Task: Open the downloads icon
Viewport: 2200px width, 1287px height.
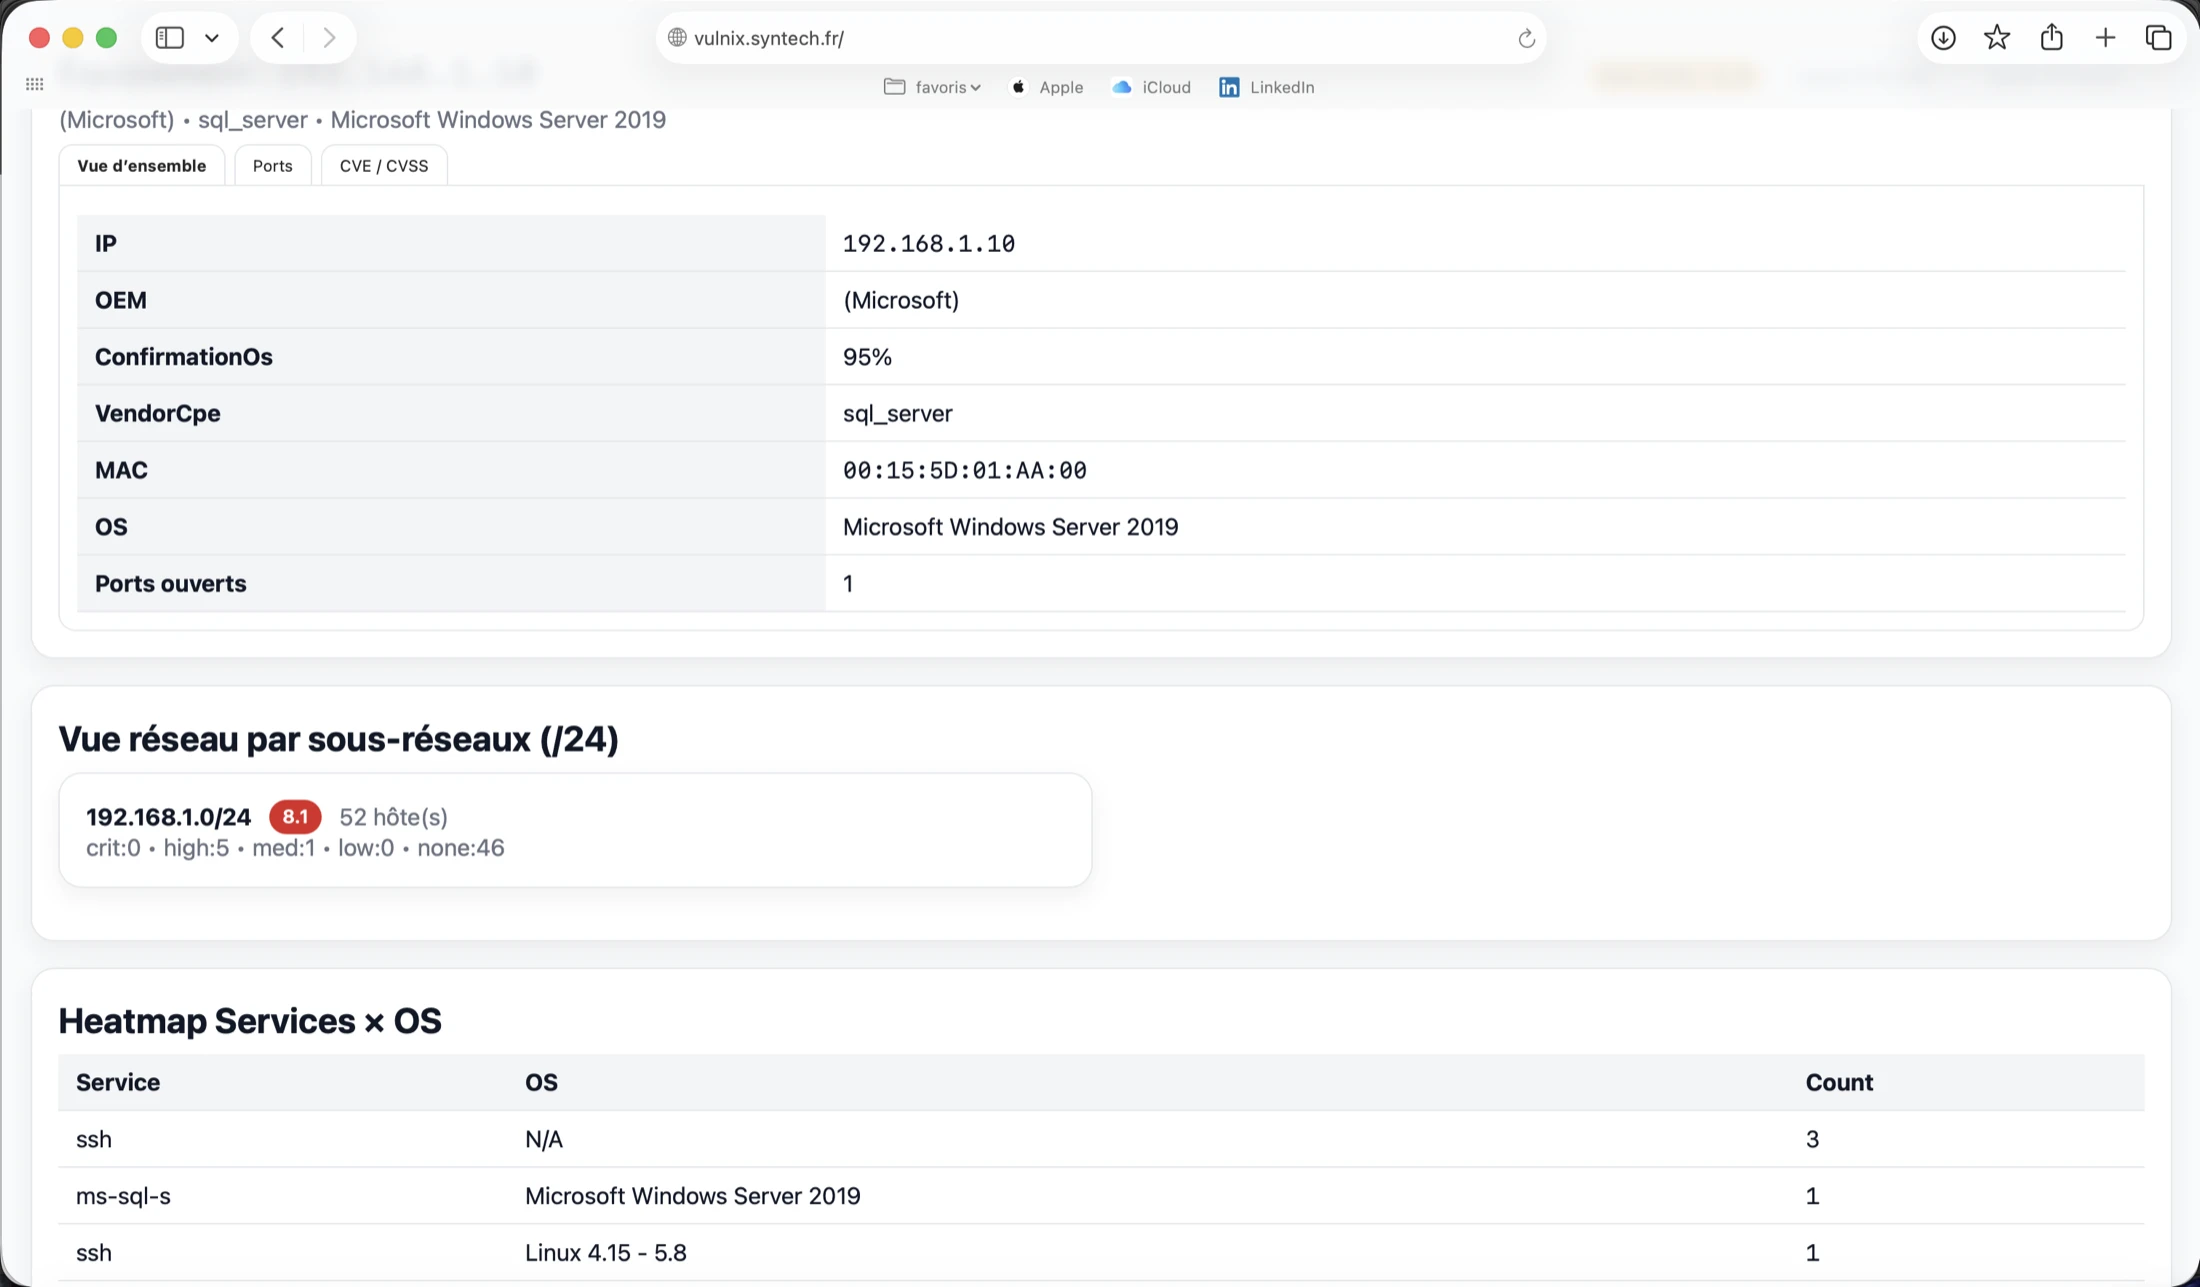Action: tap(1943, 38)
